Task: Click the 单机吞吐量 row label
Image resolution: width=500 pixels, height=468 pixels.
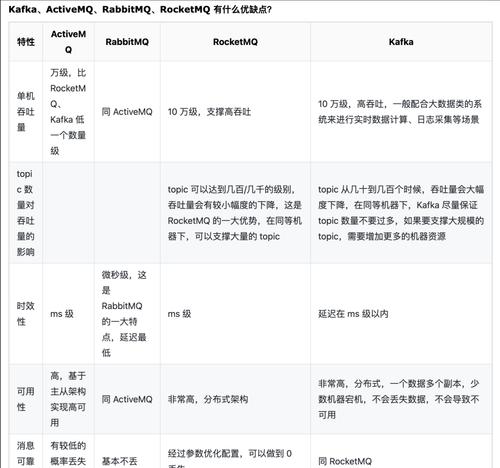Action: [x=26, y=112]
